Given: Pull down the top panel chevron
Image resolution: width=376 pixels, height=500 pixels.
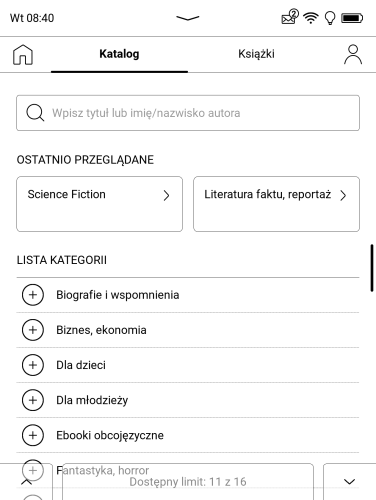Looking at the screenshot, I should 188,18.
